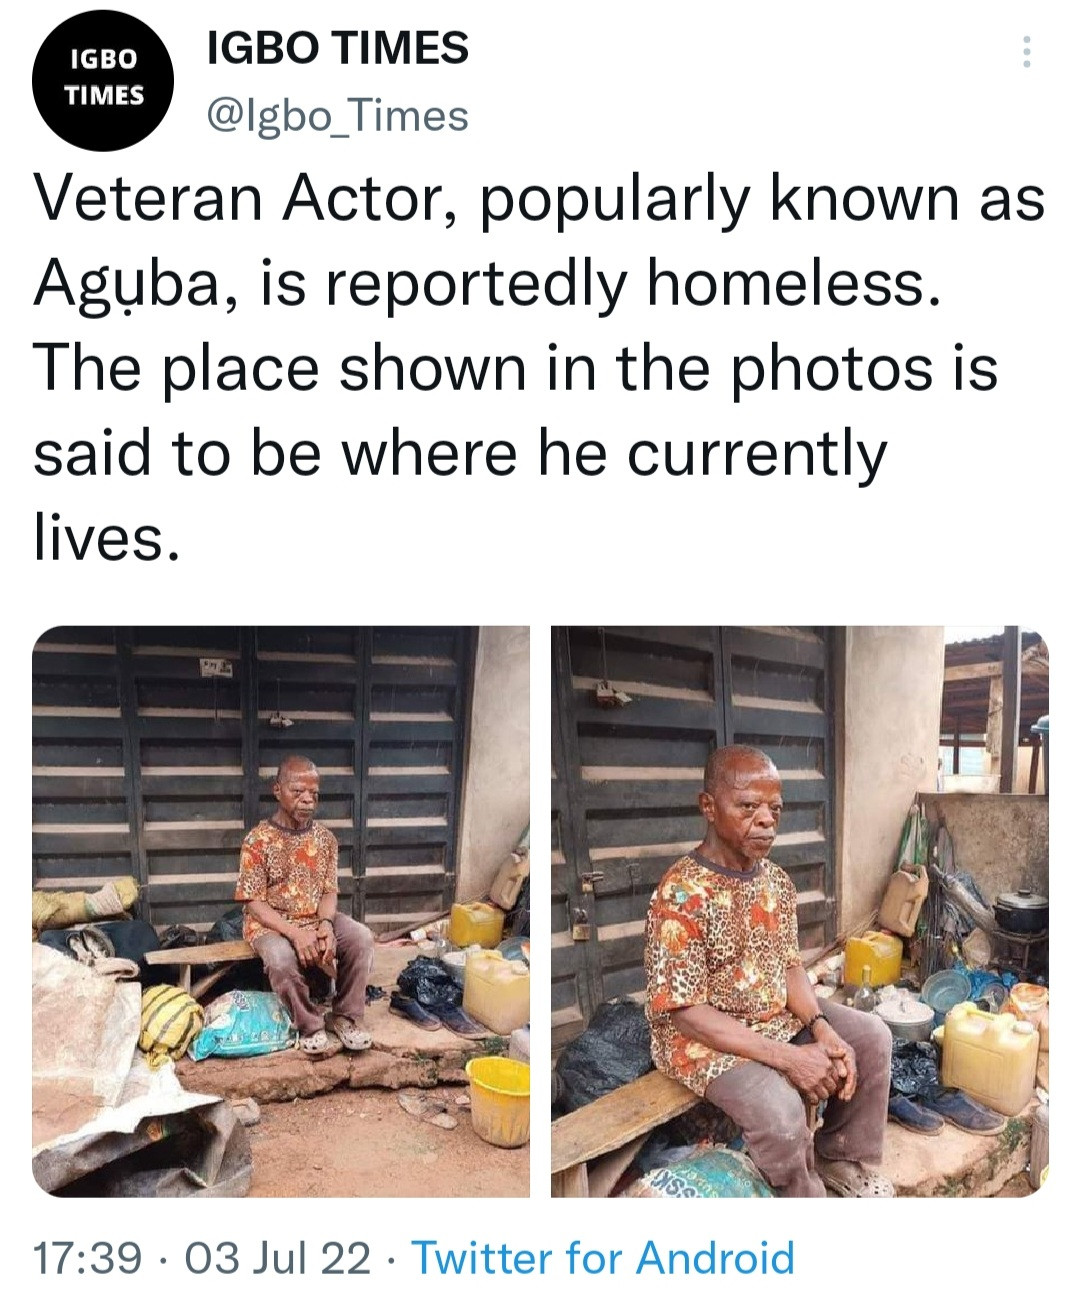Click the large yellow jerrycan in right photo
The image size is (1080, 1290).
(988, 1057)
